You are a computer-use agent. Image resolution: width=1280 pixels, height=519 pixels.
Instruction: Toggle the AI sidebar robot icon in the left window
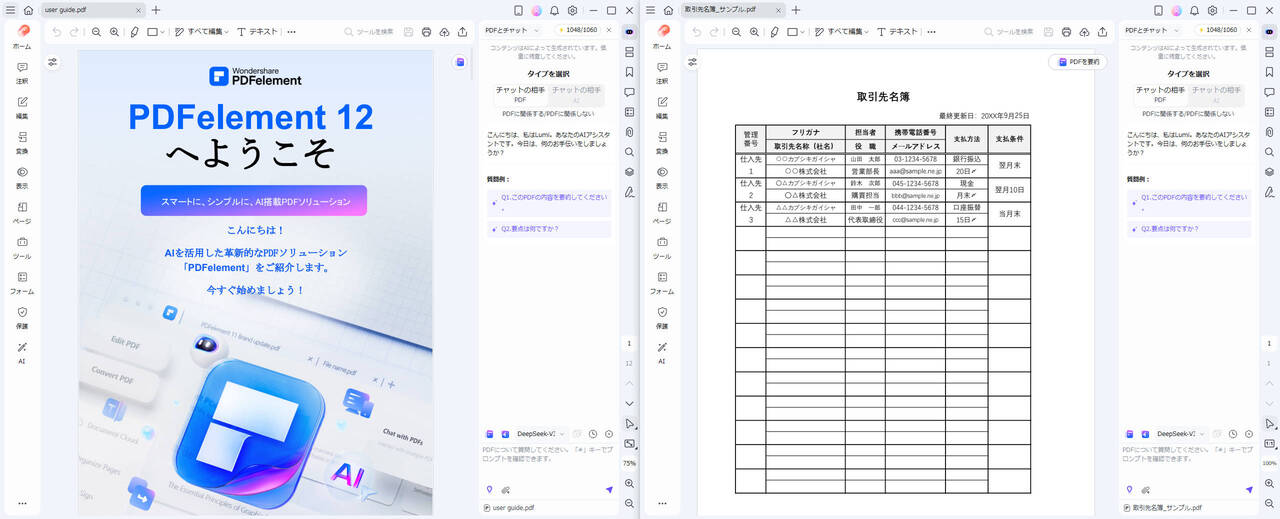[629, 32]
